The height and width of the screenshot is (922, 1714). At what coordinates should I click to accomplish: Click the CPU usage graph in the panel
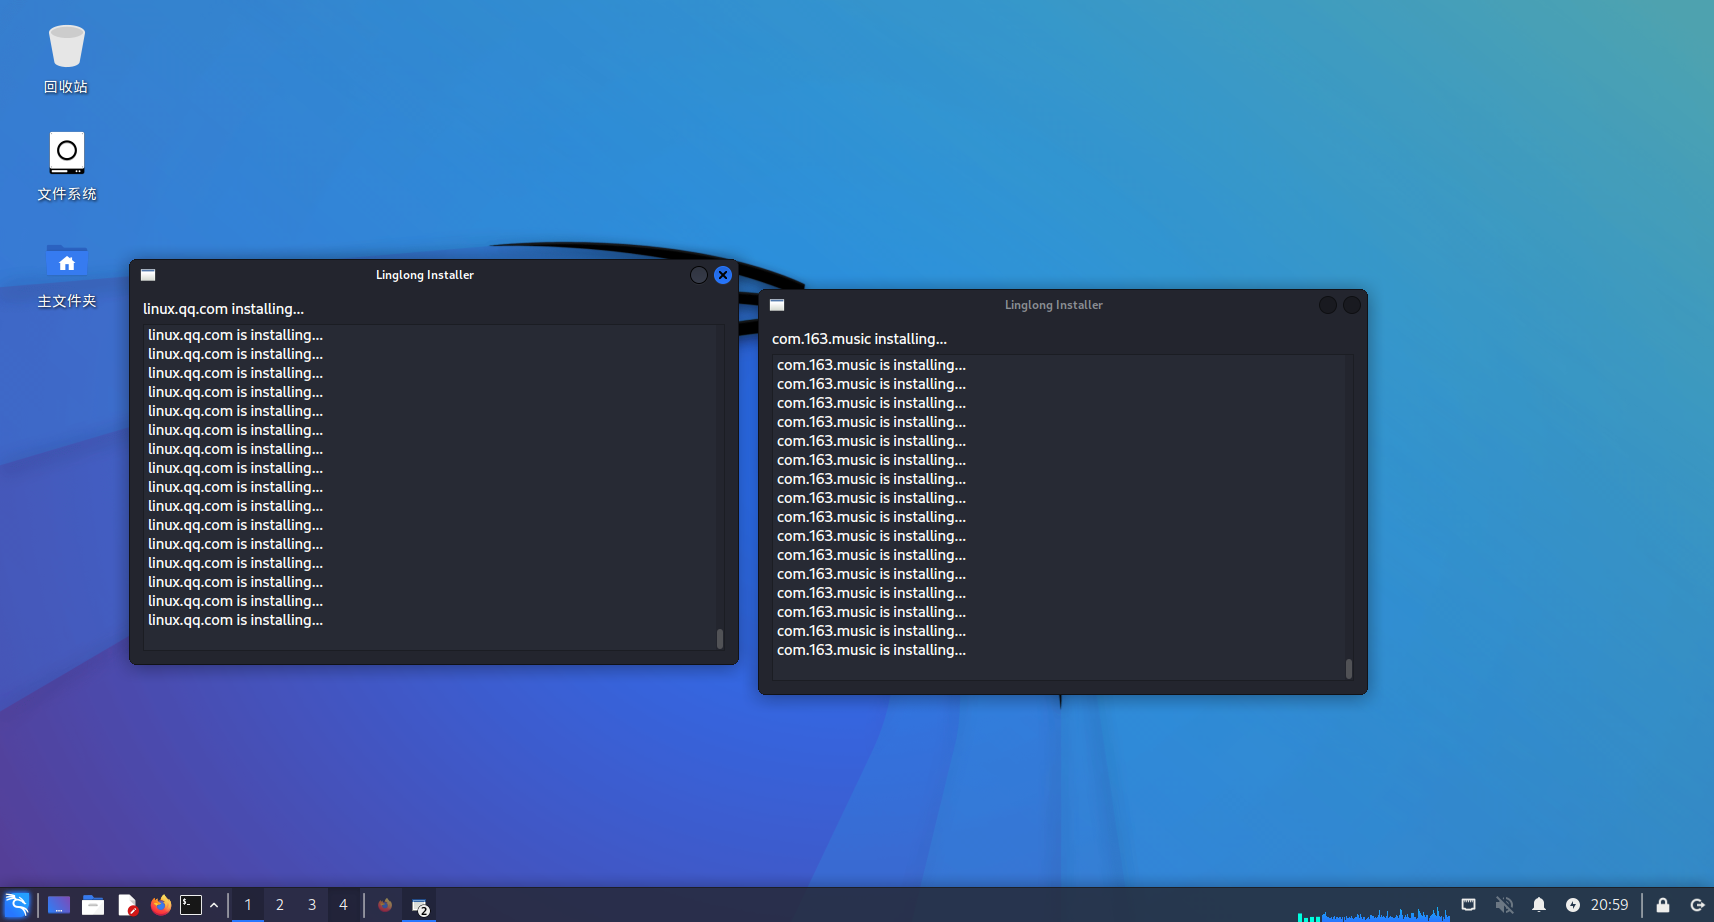click(x=1373, y=912)
